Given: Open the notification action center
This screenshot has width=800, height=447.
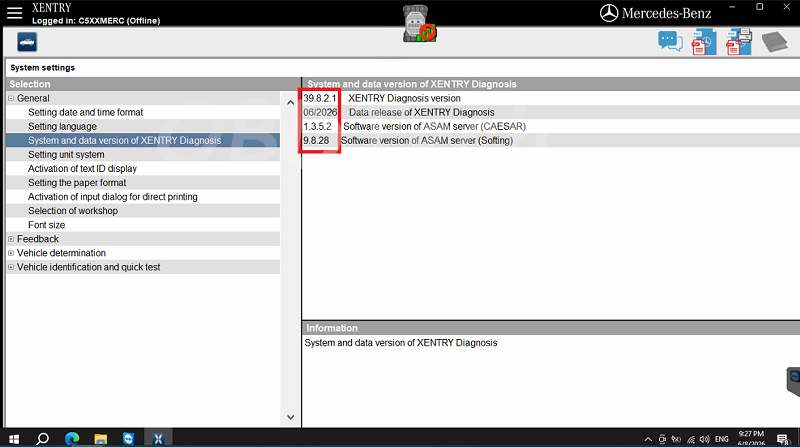Looking at the screenshot, I should (x=783, y=439).
